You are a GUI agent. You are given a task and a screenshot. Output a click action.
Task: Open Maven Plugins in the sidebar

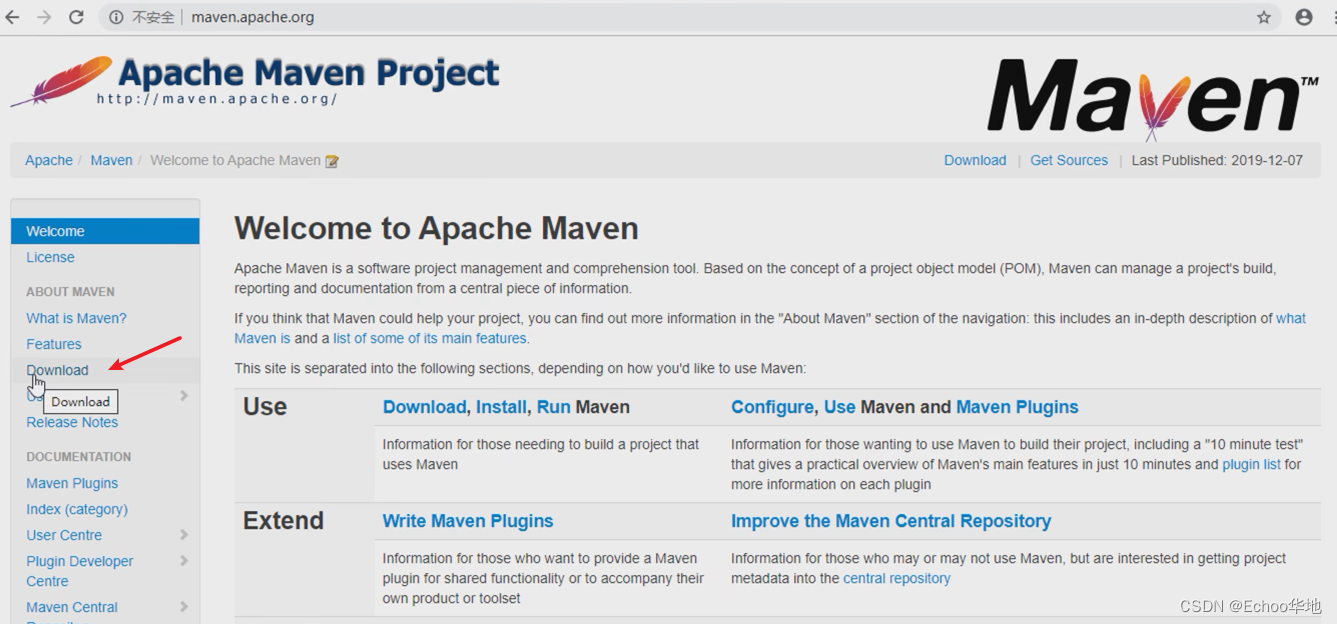tap(72, 483)
